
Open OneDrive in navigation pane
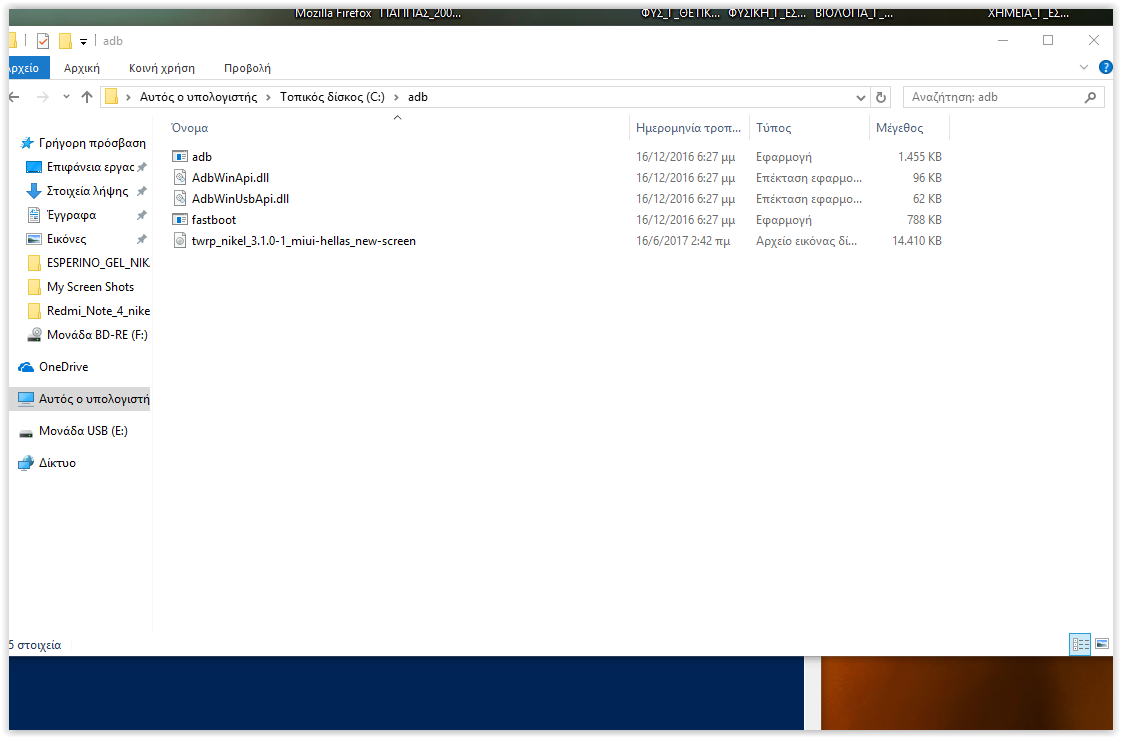(63, 367)
